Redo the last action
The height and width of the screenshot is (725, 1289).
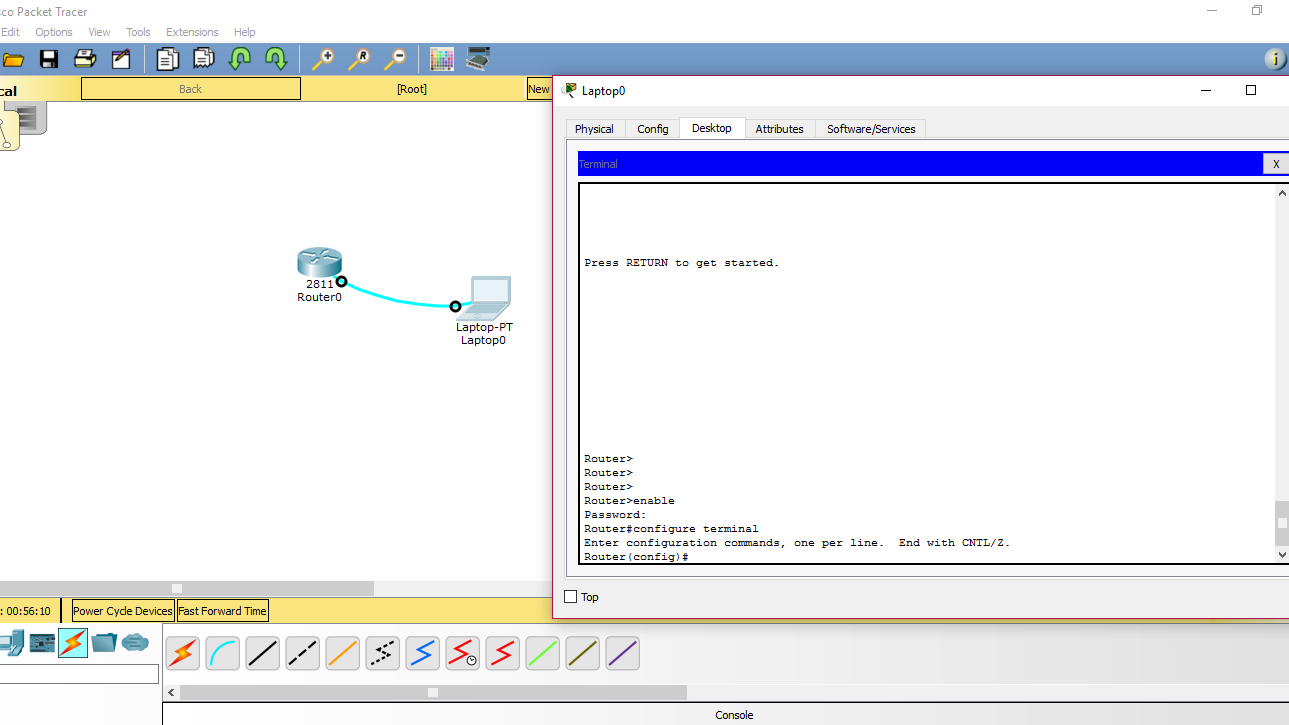coord(275,59)
